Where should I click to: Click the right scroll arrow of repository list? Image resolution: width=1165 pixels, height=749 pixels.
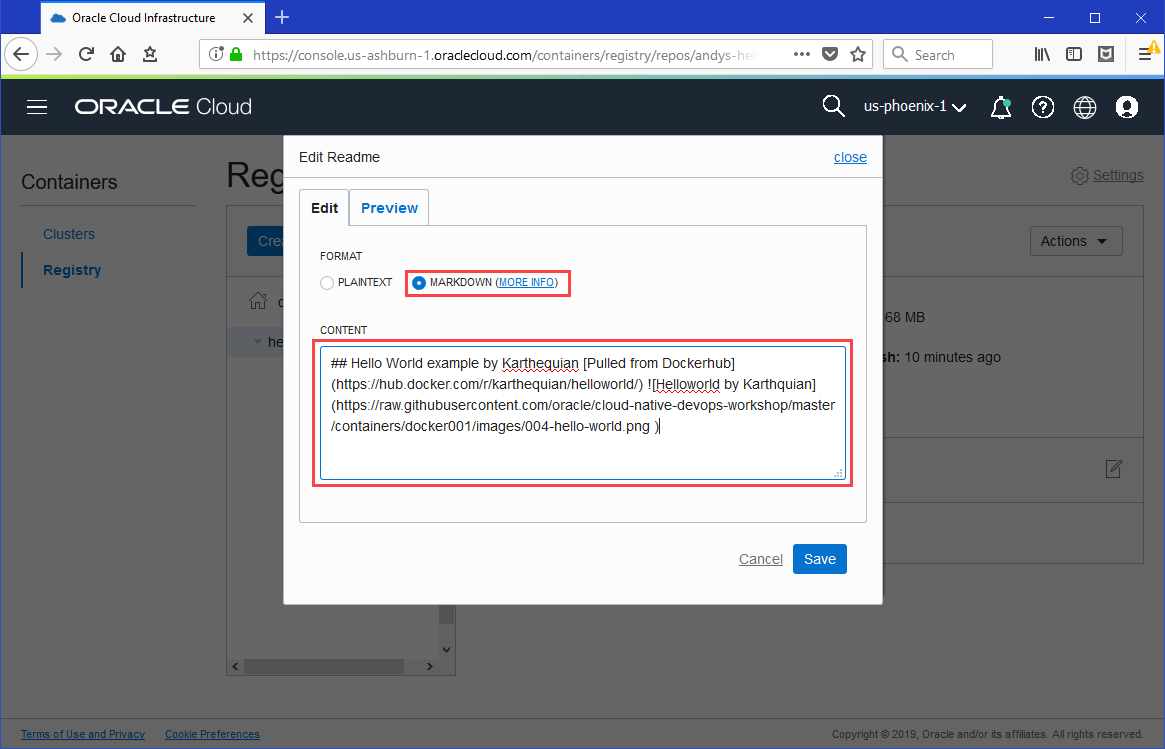click(429, 667)
